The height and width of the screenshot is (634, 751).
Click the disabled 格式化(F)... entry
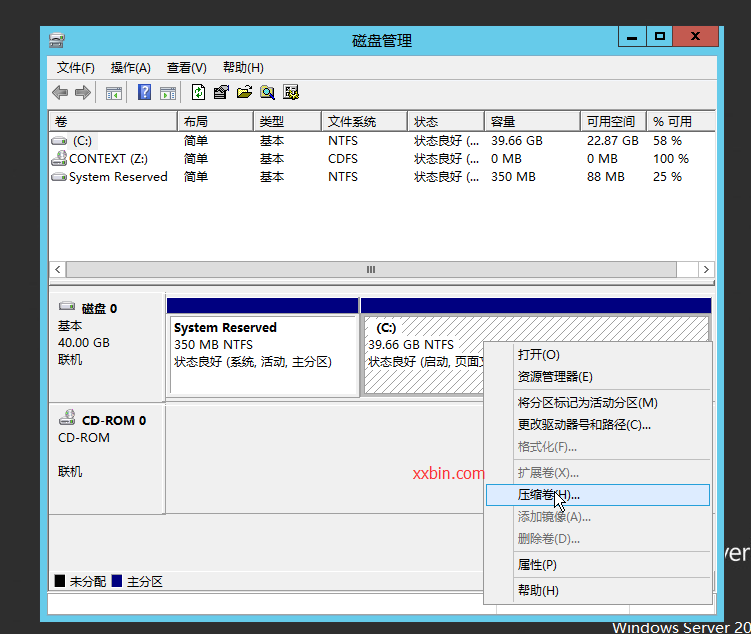point(598,447)
